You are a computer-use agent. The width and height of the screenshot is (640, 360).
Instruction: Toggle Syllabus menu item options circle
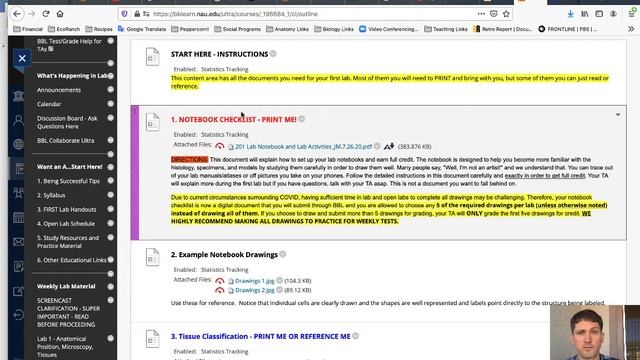111,195
